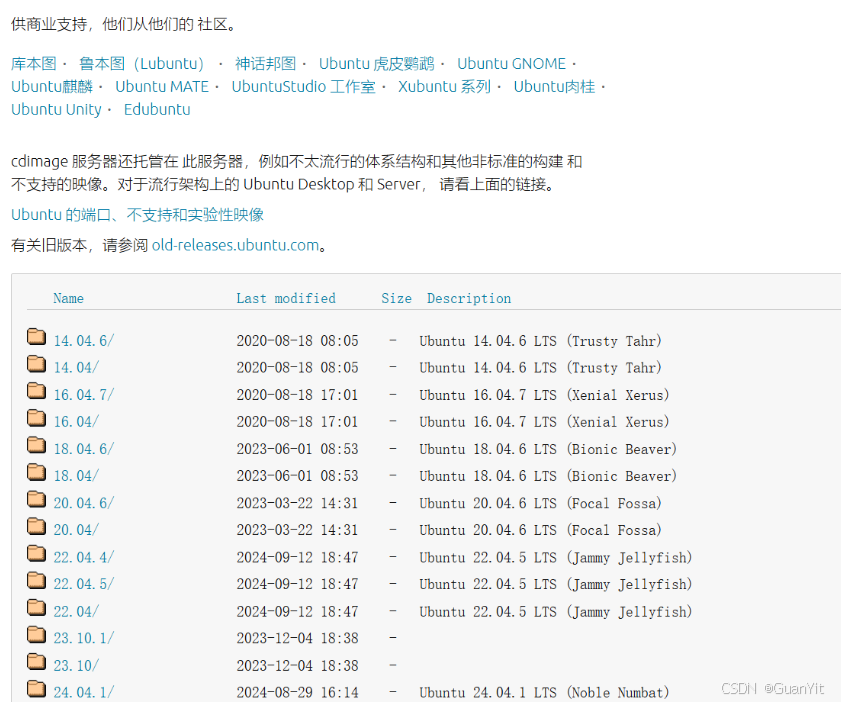
Task: Follow the 神话邦图 link
Action: tap(265, 64)
